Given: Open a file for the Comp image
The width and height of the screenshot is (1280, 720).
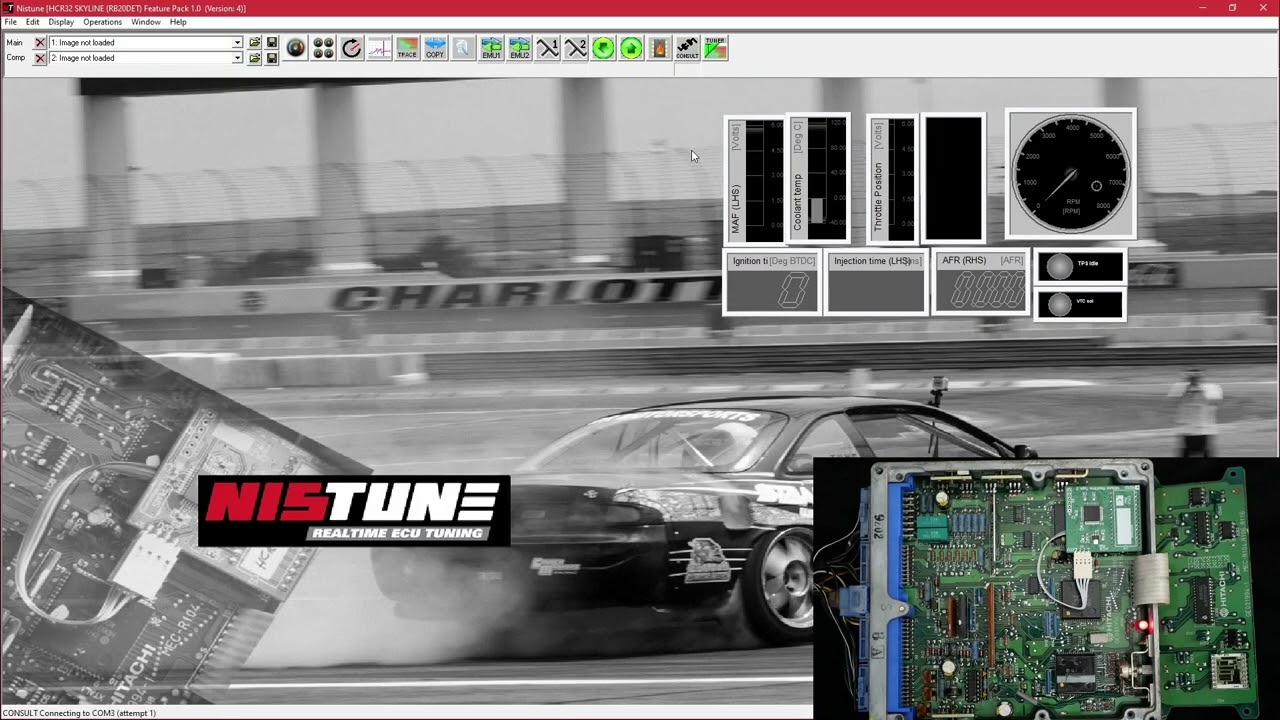Looking at the screenshot, I should click(x=255, y=58).
